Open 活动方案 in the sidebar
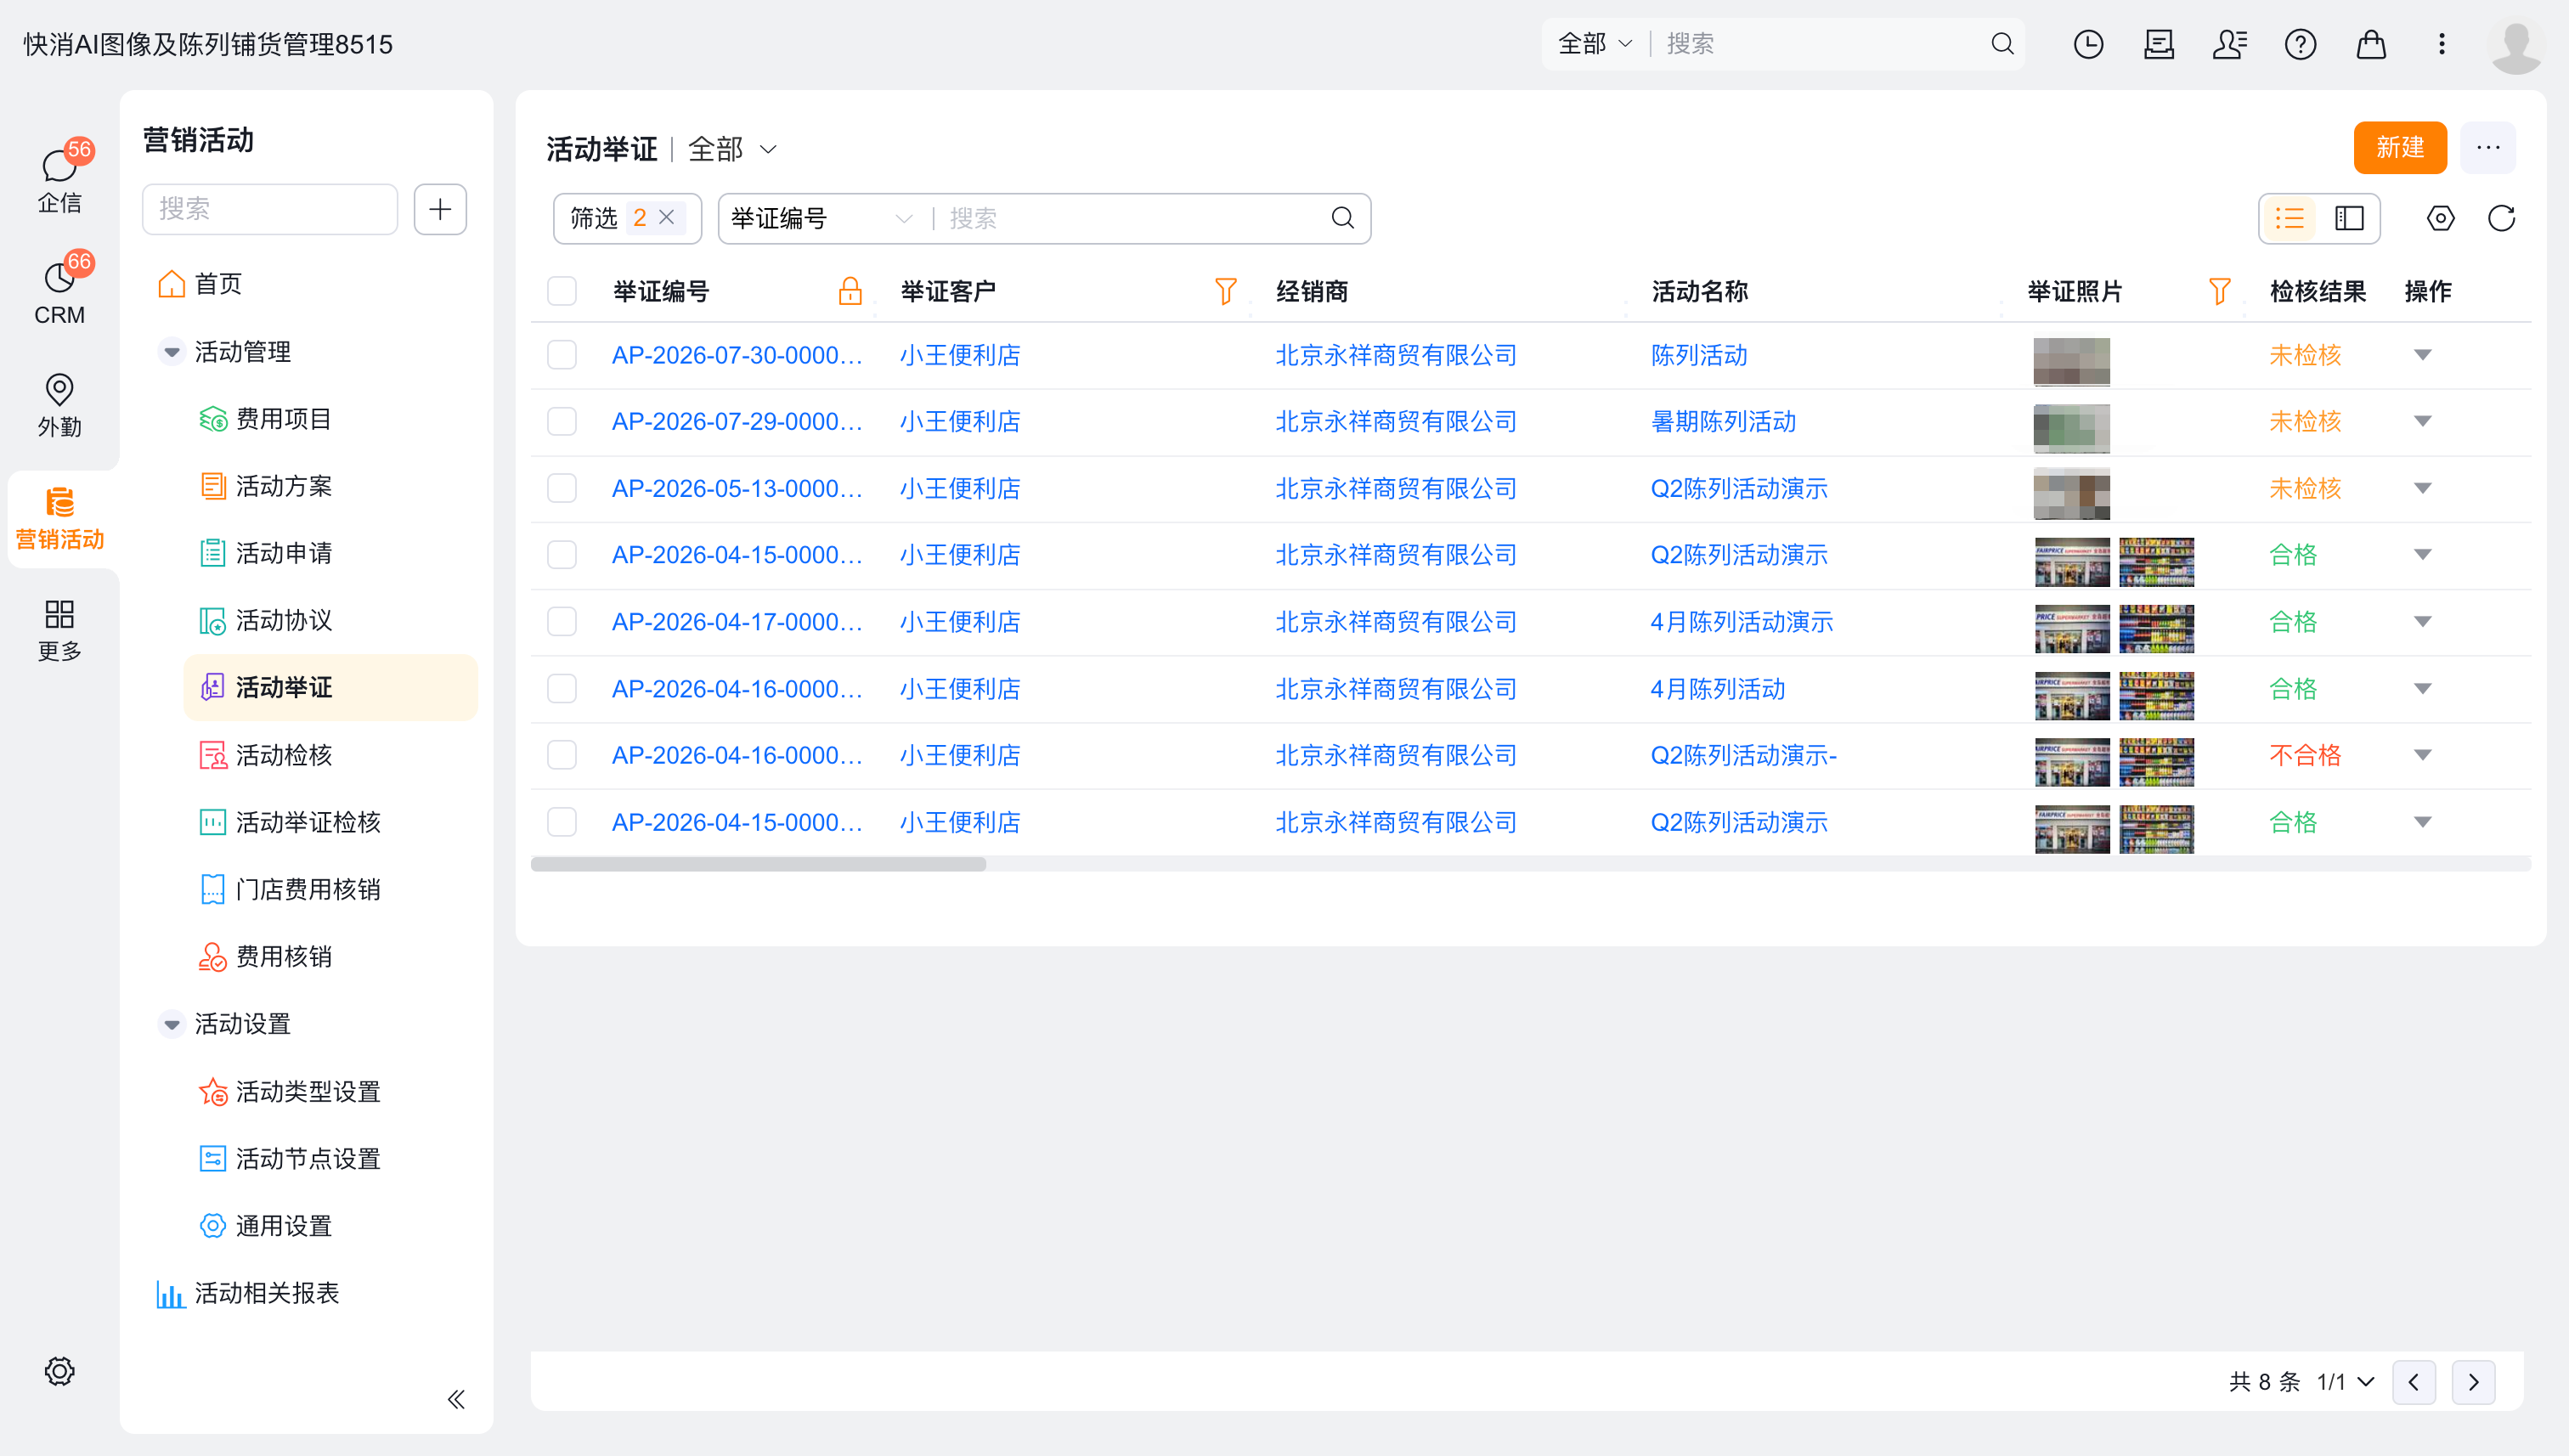2569x1456 pixels. point(283,486)
